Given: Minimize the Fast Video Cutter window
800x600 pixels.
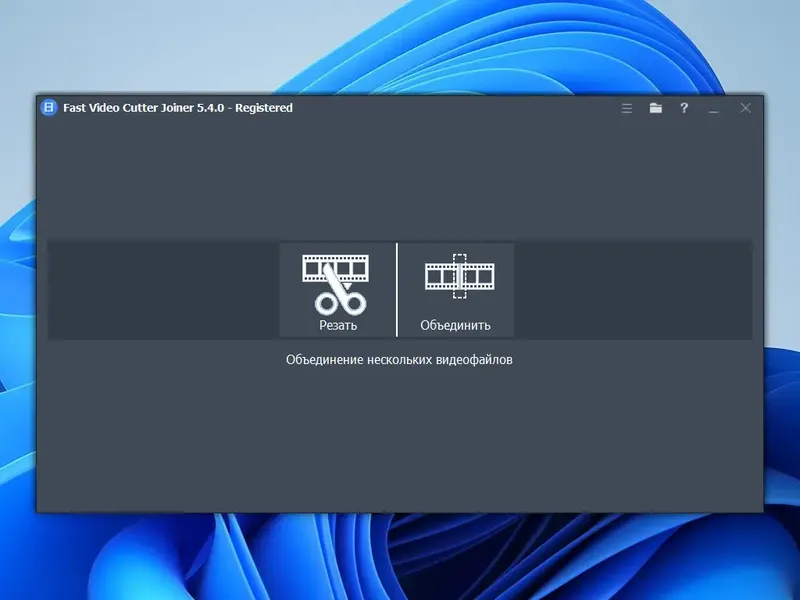Looking at the screenshot, I should point(712,108).
